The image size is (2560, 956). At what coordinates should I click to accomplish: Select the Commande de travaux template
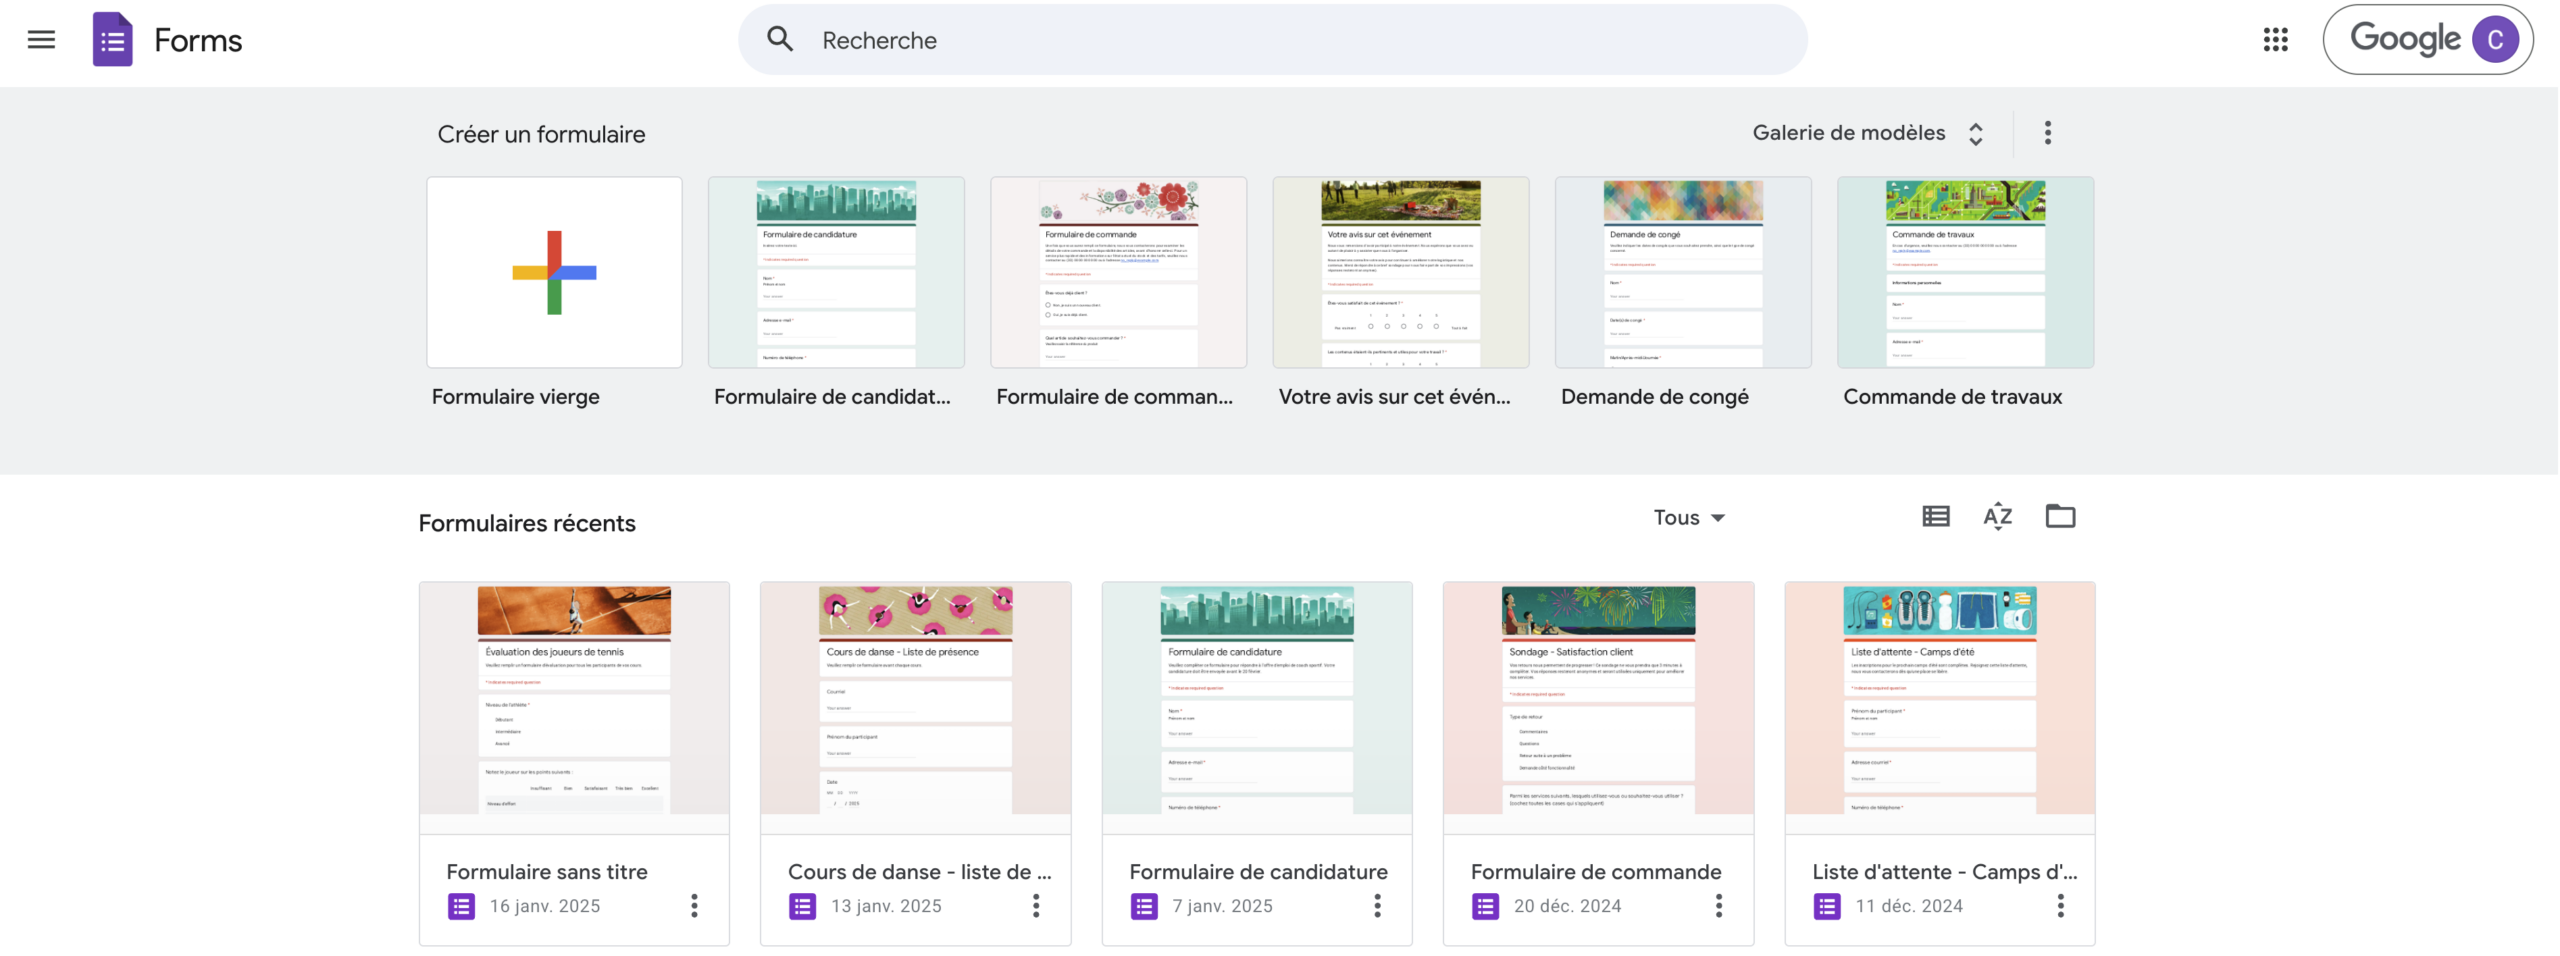pos(1965,273)
